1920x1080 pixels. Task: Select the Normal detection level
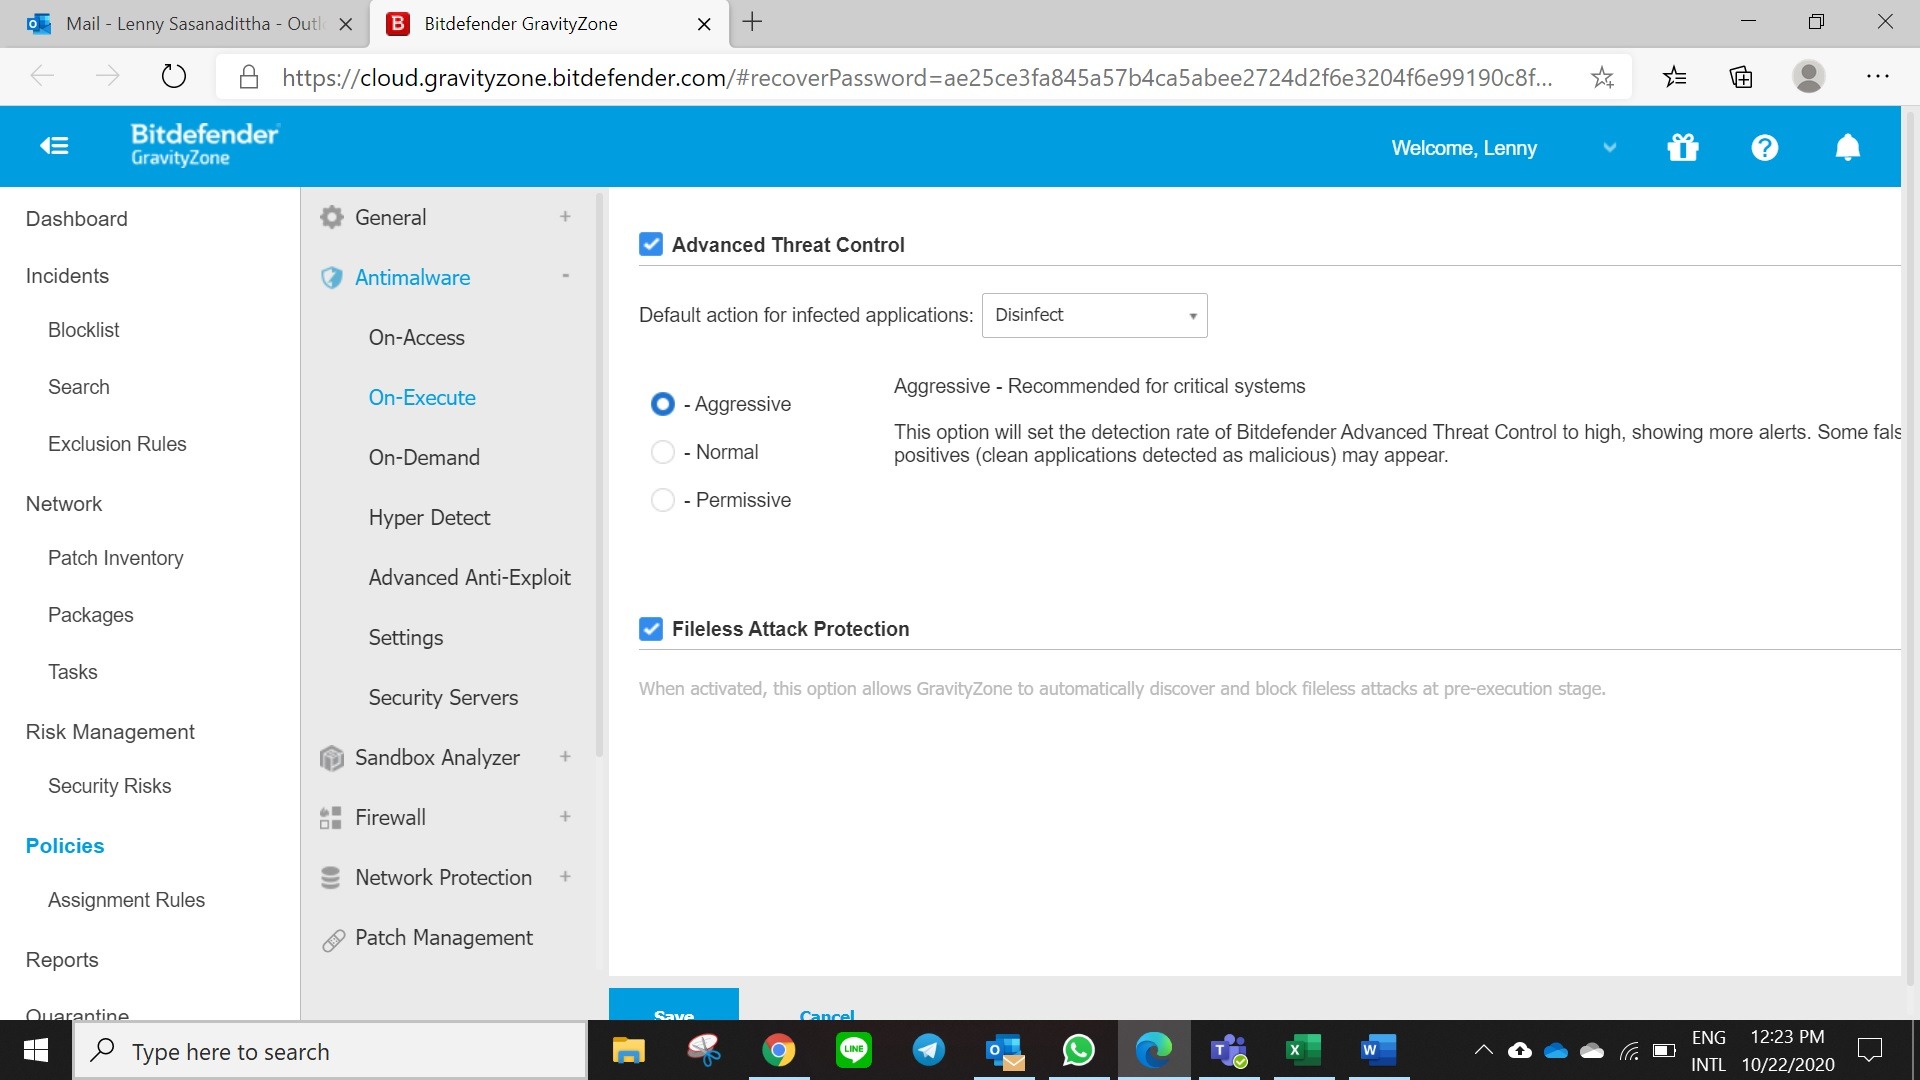pos(663,452)
